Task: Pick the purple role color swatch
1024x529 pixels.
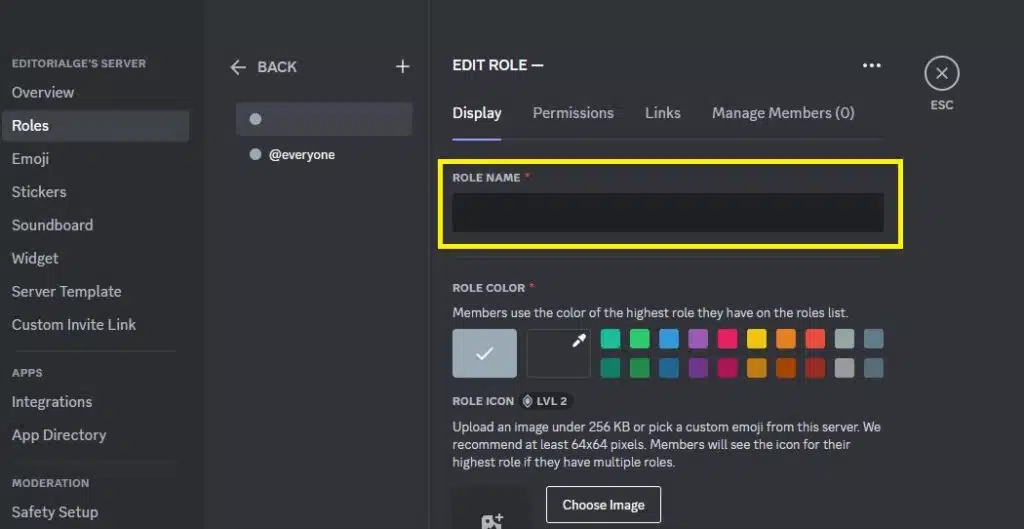Action: click(x=698, y=339)
